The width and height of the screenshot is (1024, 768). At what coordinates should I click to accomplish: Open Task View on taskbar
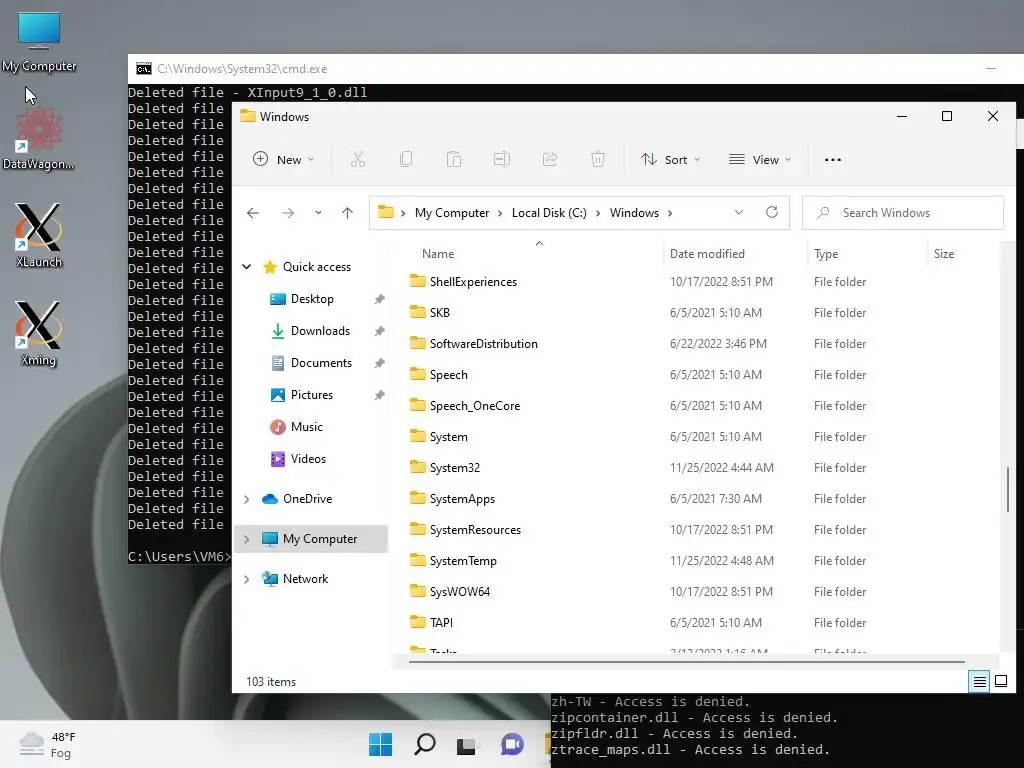(x=466, y=744)
